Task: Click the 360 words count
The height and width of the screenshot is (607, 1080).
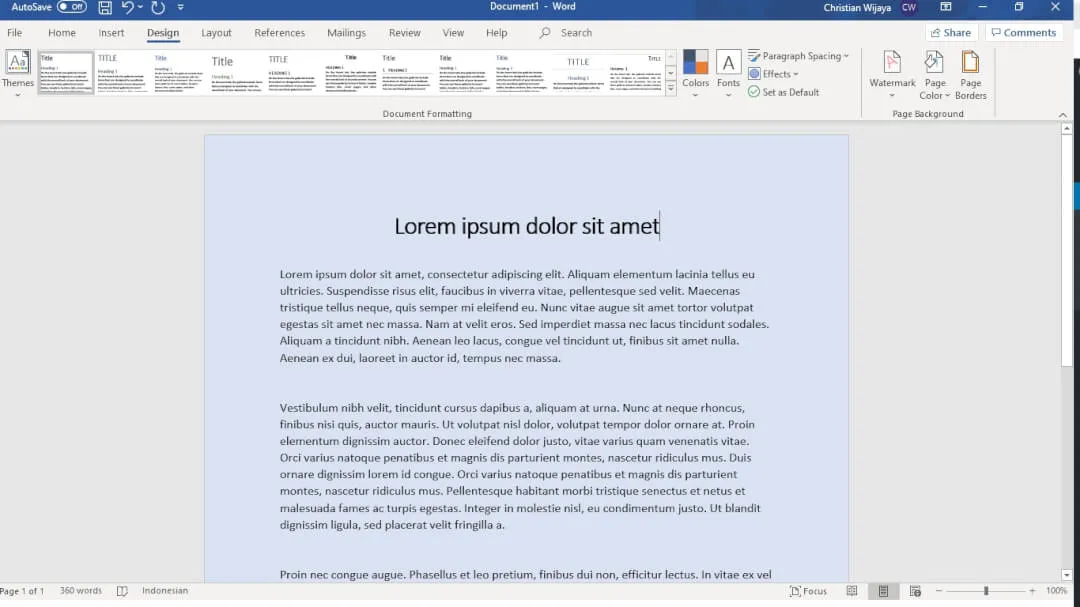Action: [81, 590]
